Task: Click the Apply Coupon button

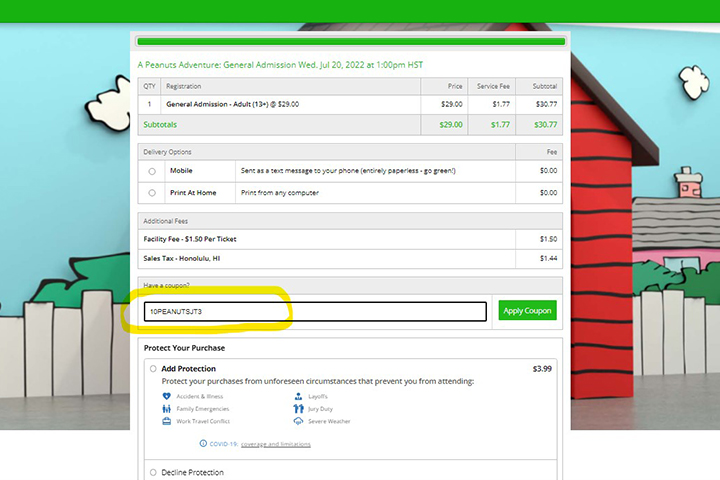Action: pyautogui.click(x=528, y=311)
